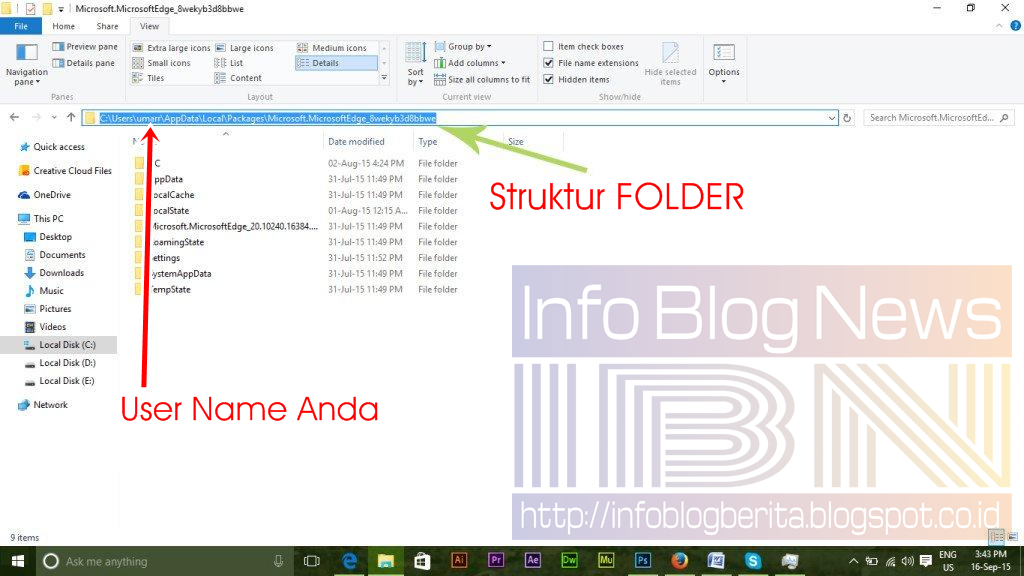Open the Share ribbon tab
The width and height of the screenshot is (1024, 576).
pyautogui.click(x=107, y=26)
